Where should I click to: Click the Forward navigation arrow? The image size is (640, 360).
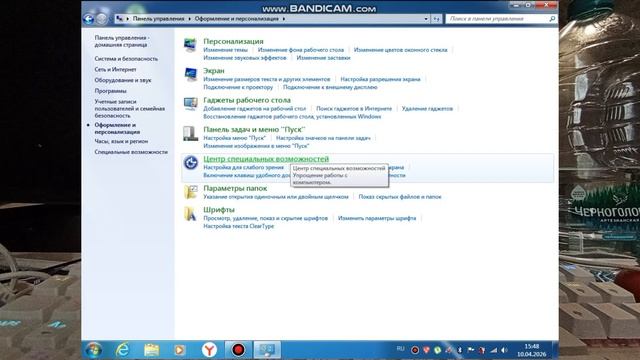tap(102, 19)
